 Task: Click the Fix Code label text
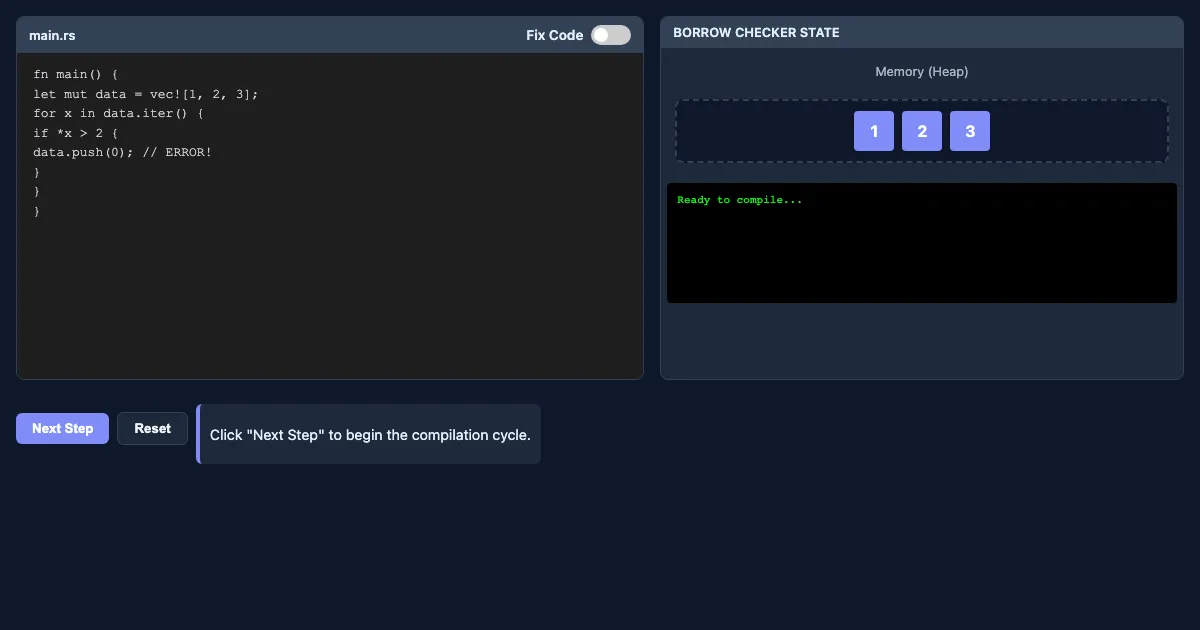(555, 35)
